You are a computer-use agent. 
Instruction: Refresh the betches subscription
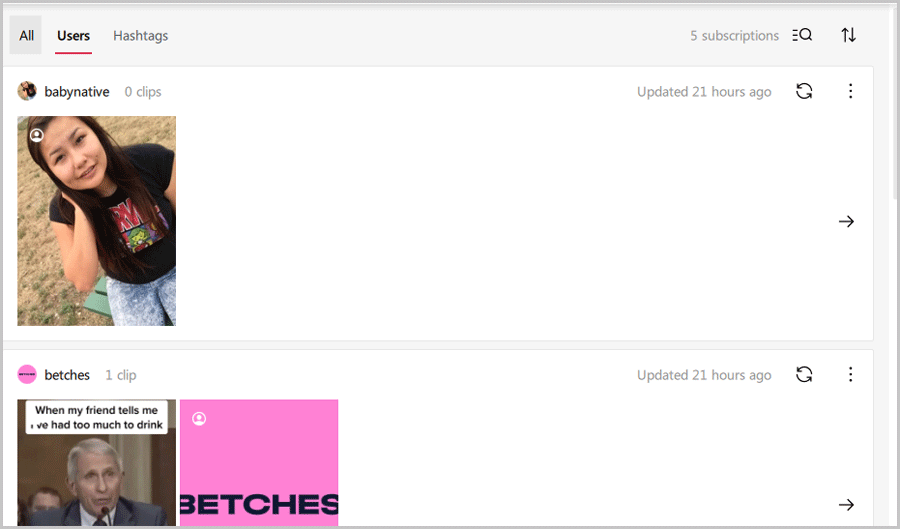coord(804,375)
